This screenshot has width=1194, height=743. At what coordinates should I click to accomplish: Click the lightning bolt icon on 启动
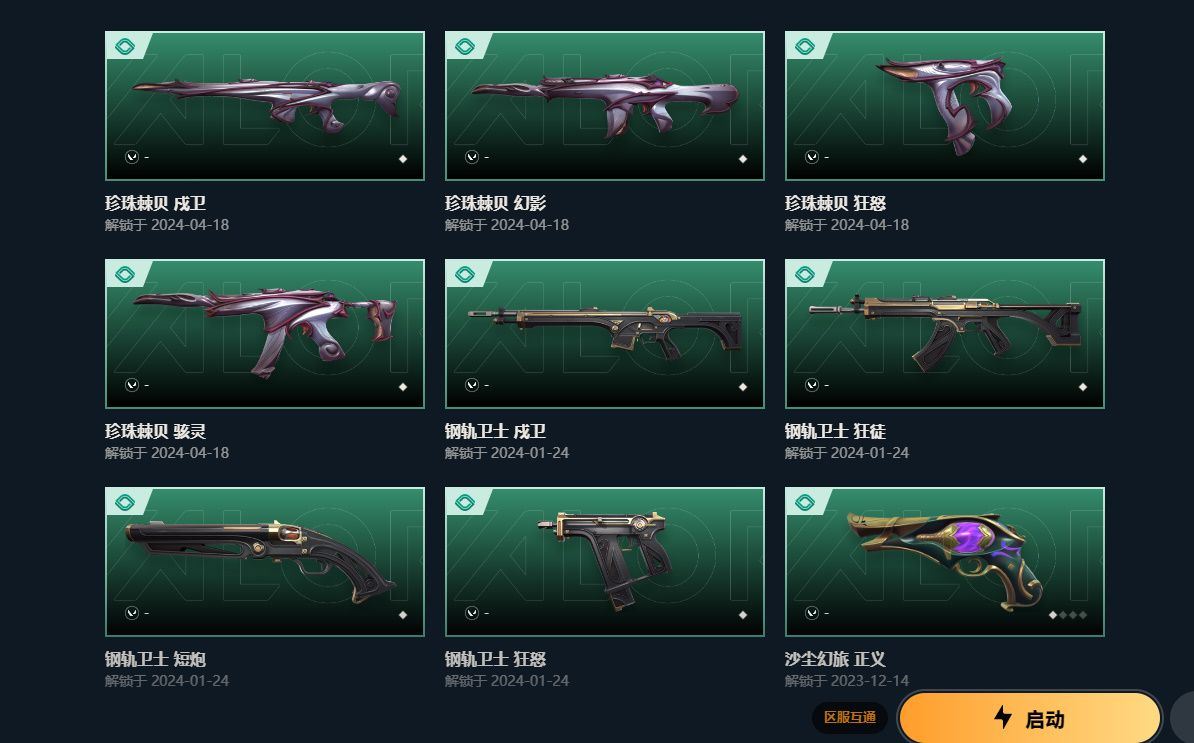click(1004, 717)
